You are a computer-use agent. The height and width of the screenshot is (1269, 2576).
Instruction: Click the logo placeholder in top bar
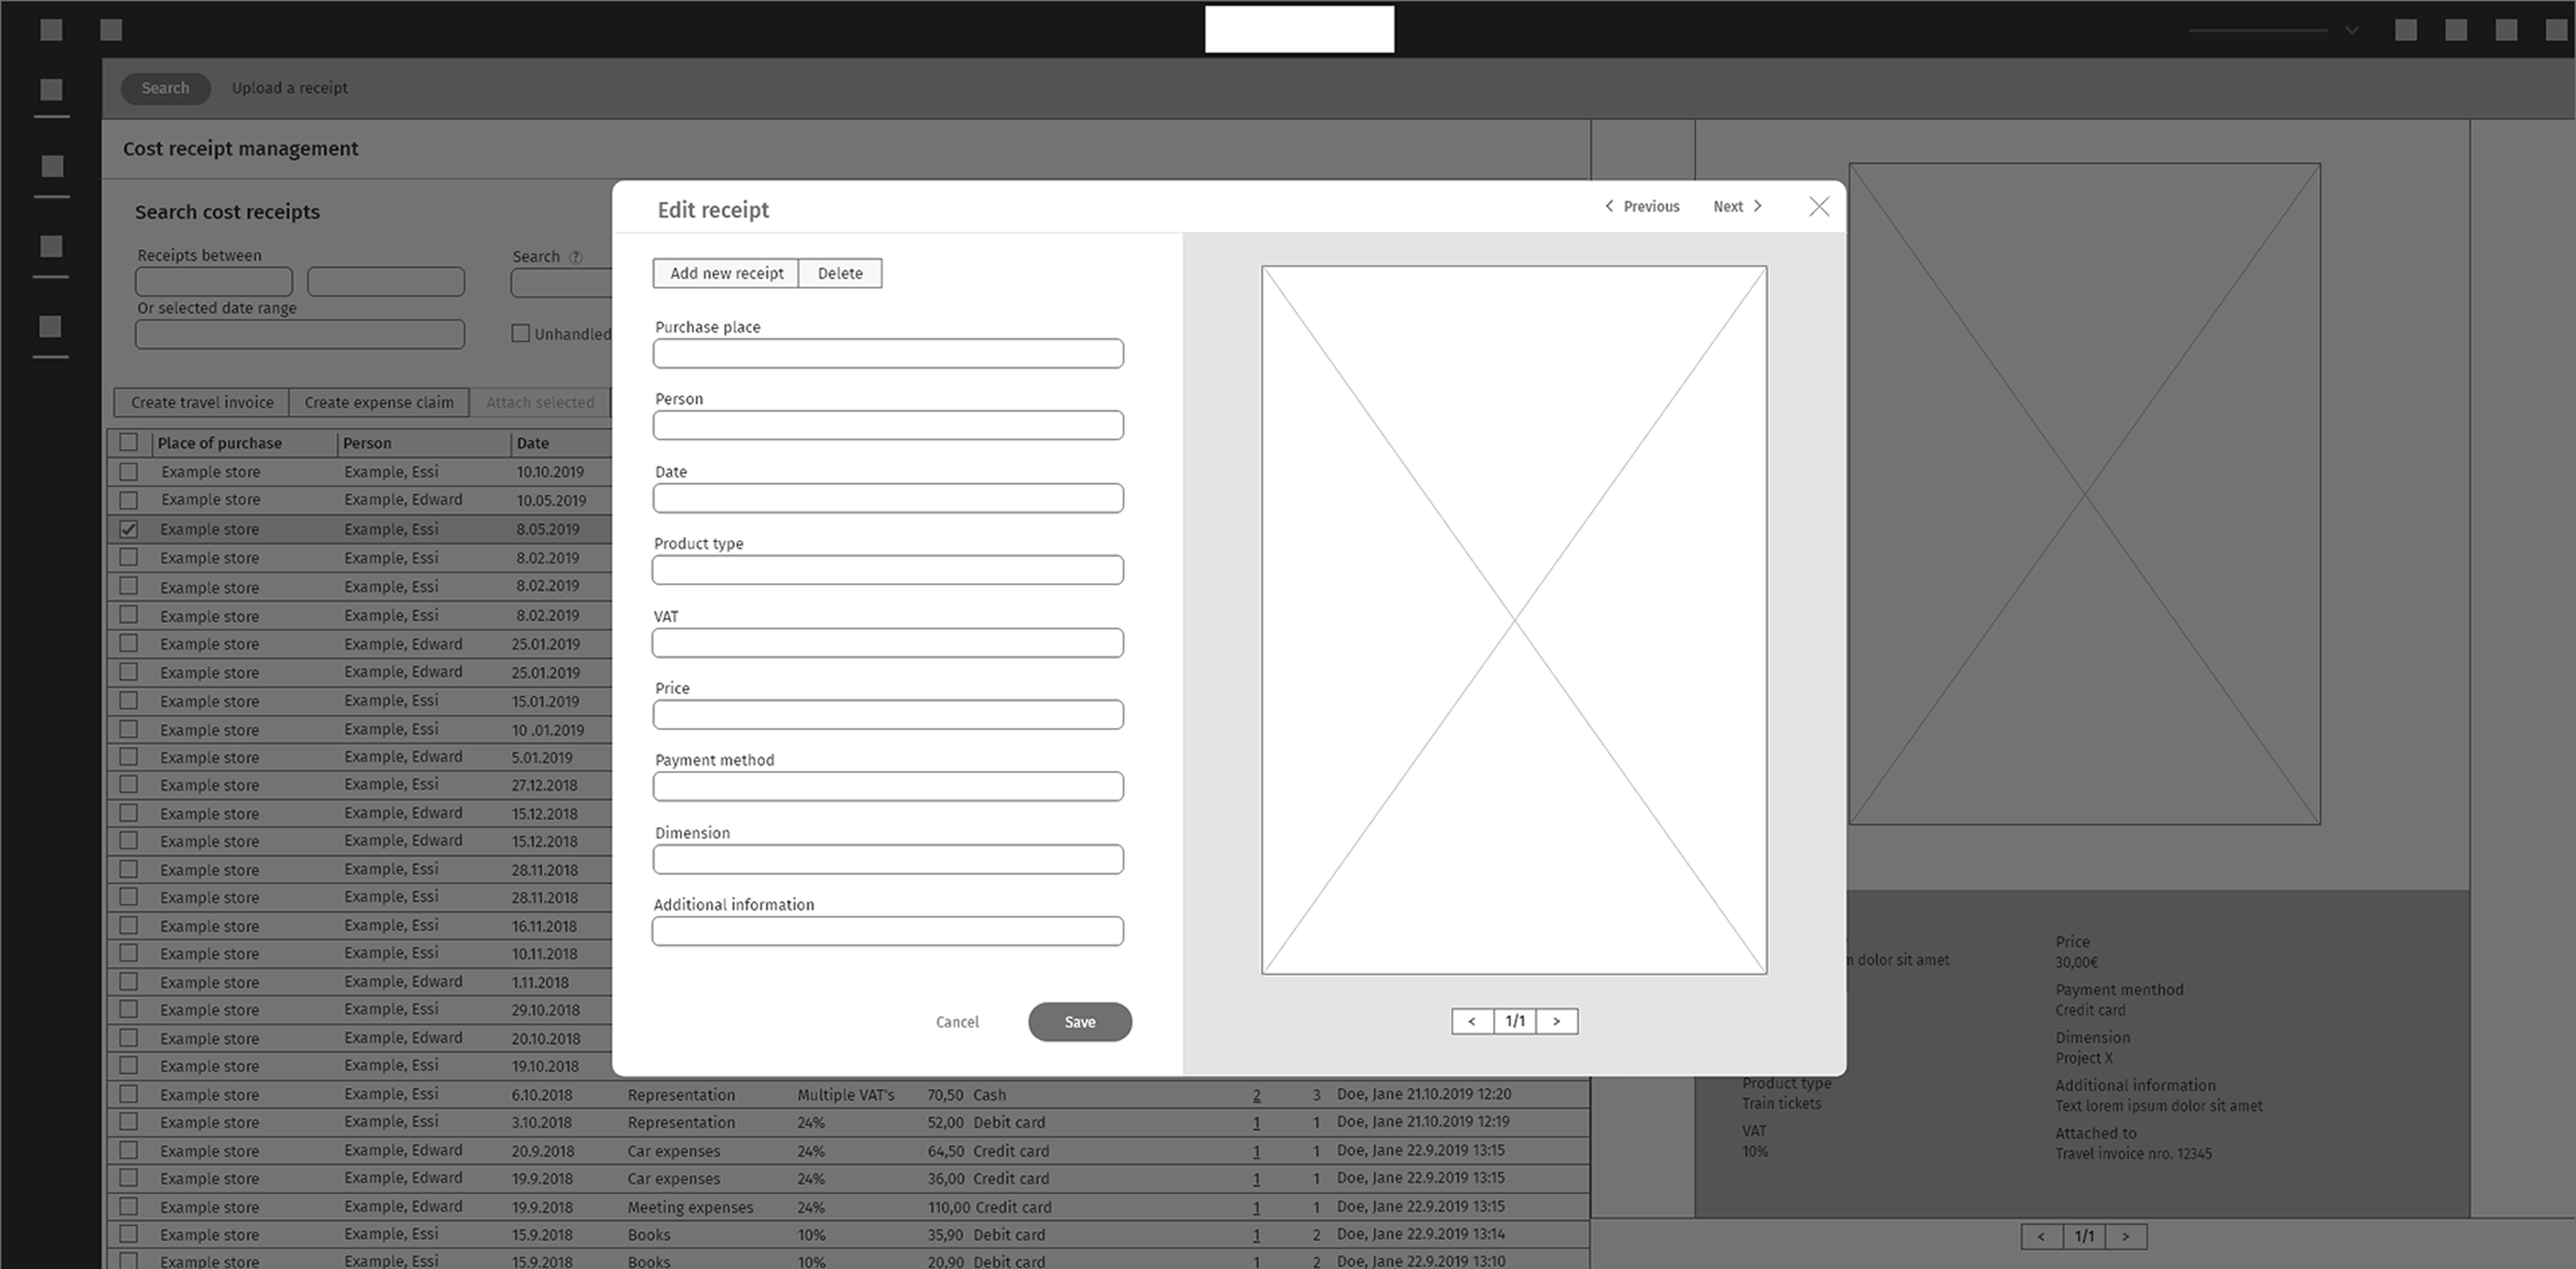(x=1299, y=29)
